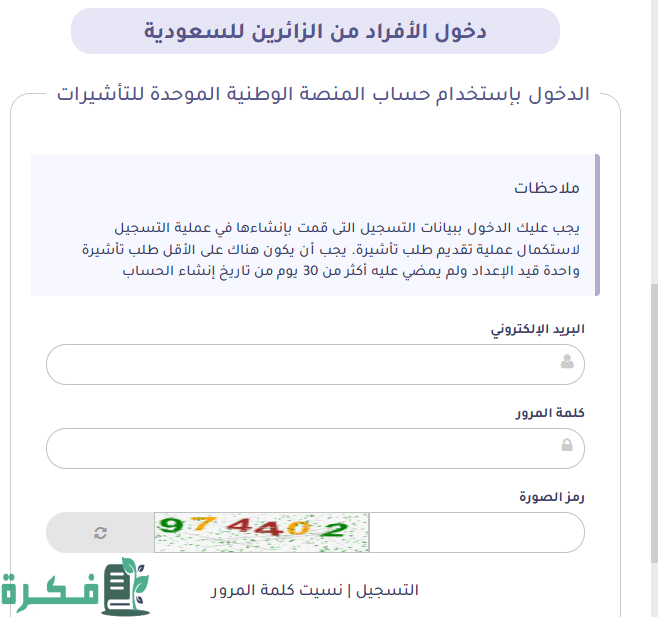Image resolution: width=658 pixels, height=617 pixels.
Task: Click the فكرة watermark text
Action: coord(48,593)
